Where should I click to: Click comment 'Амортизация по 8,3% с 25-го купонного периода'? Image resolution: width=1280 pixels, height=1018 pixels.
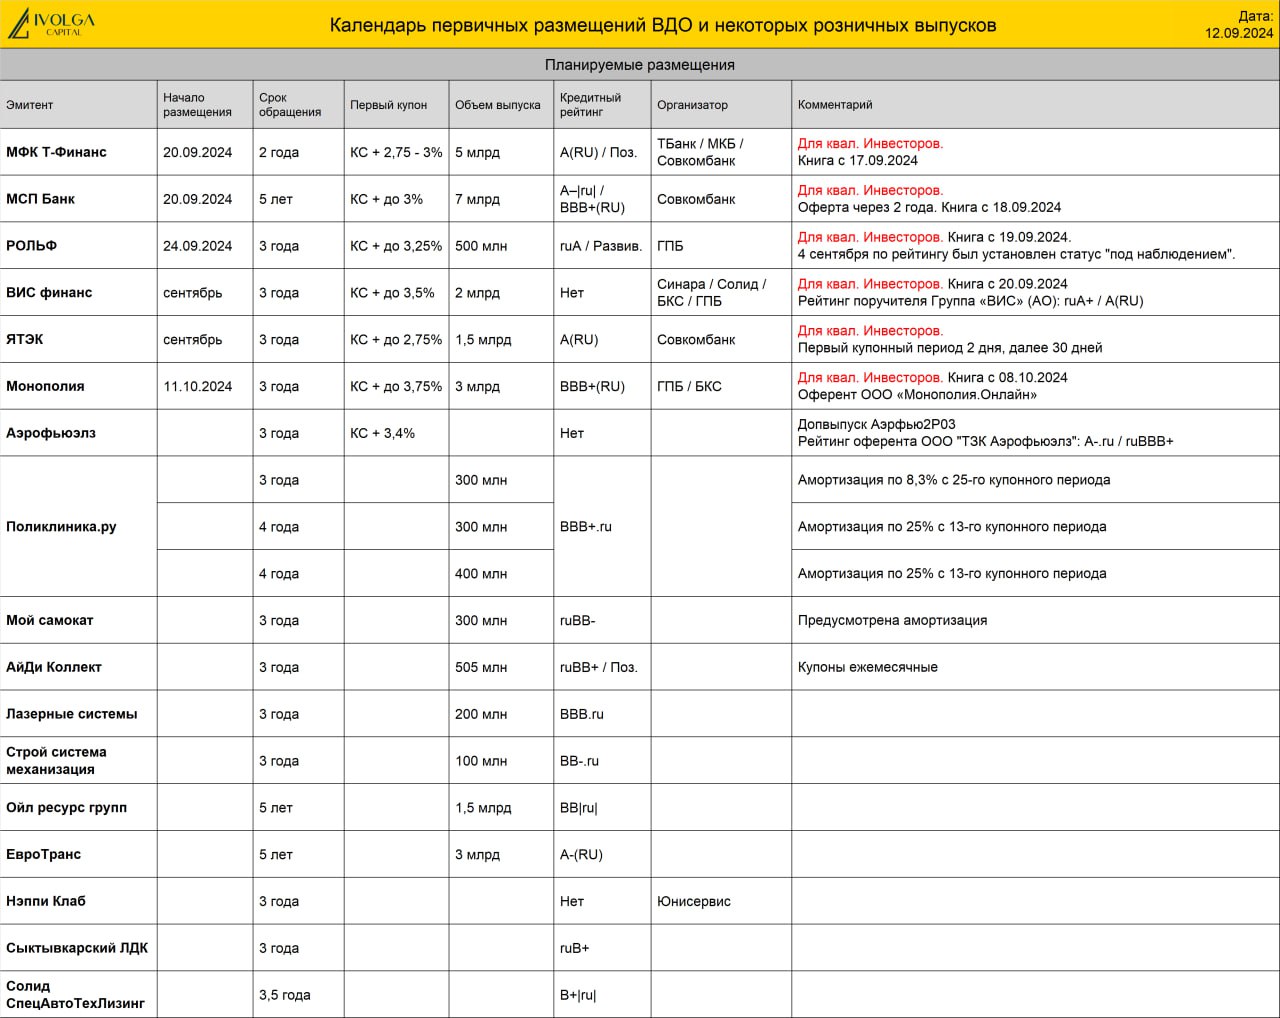click(954, 480)
